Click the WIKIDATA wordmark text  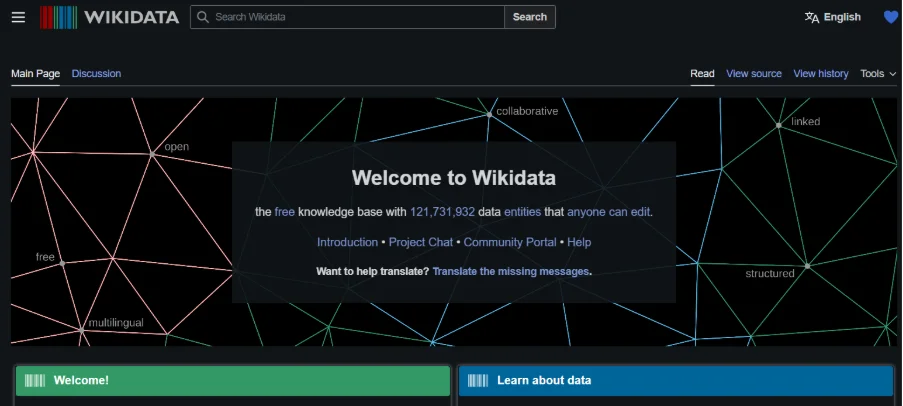[131, 17]
